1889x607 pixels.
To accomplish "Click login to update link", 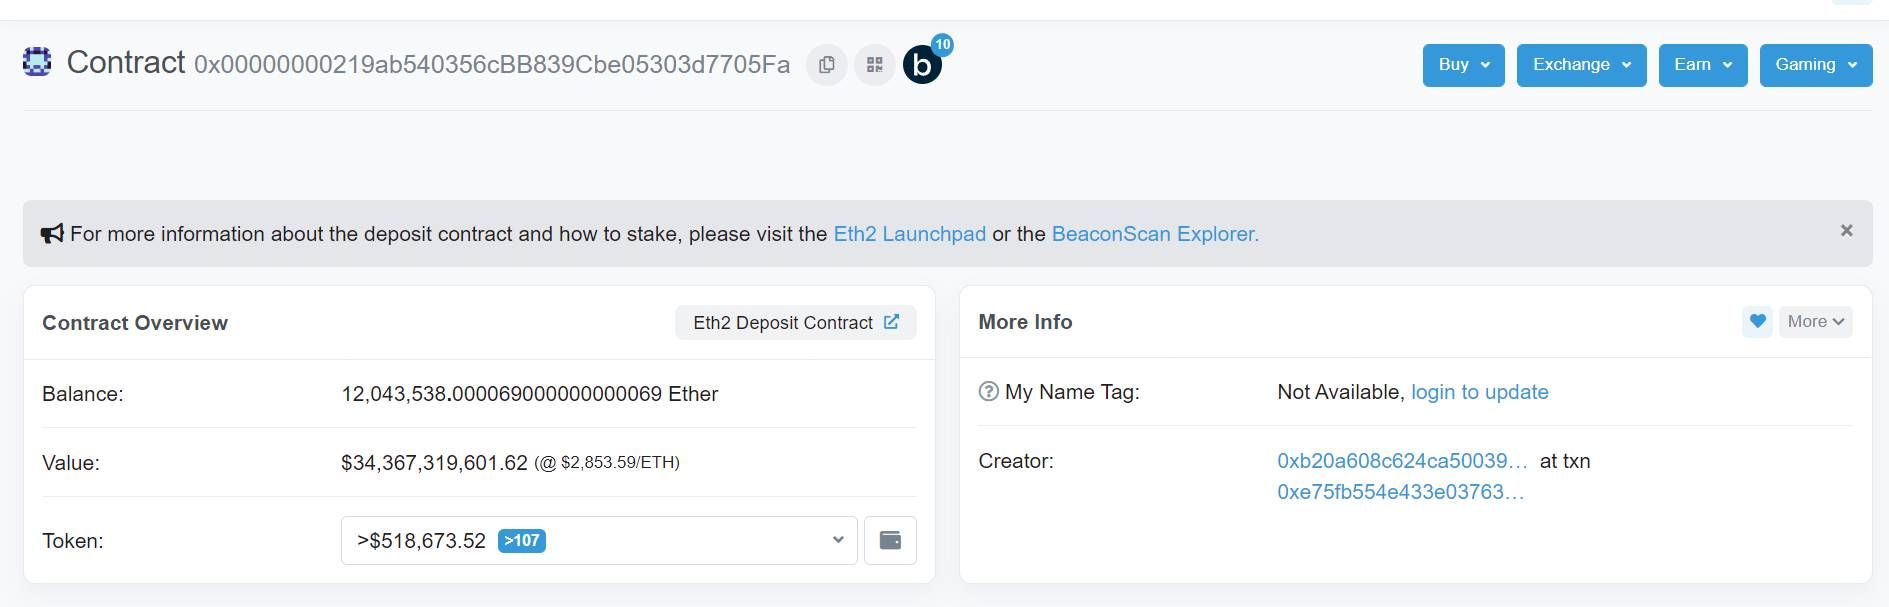I will tap(1479, 392).
